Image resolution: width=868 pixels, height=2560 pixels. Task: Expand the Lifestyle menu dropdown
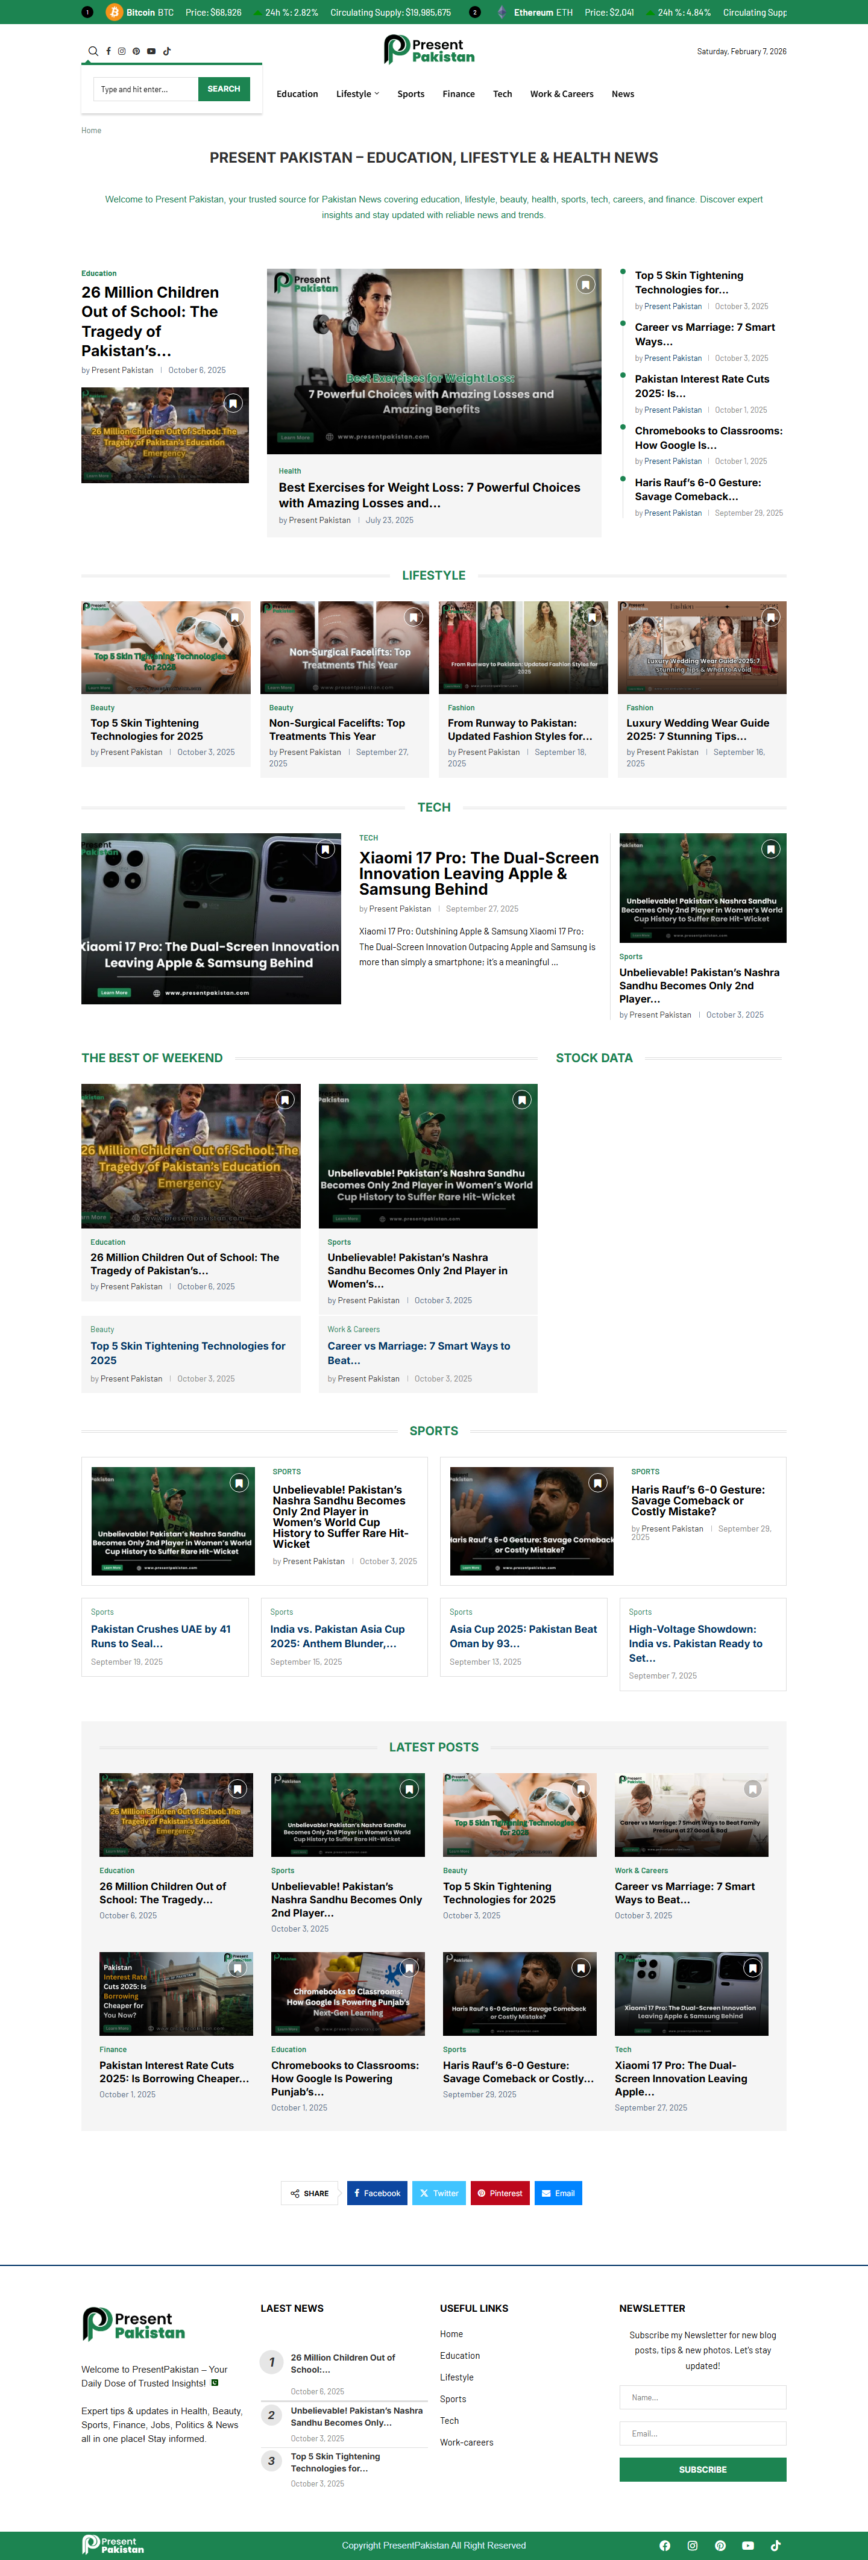[357, 94]
